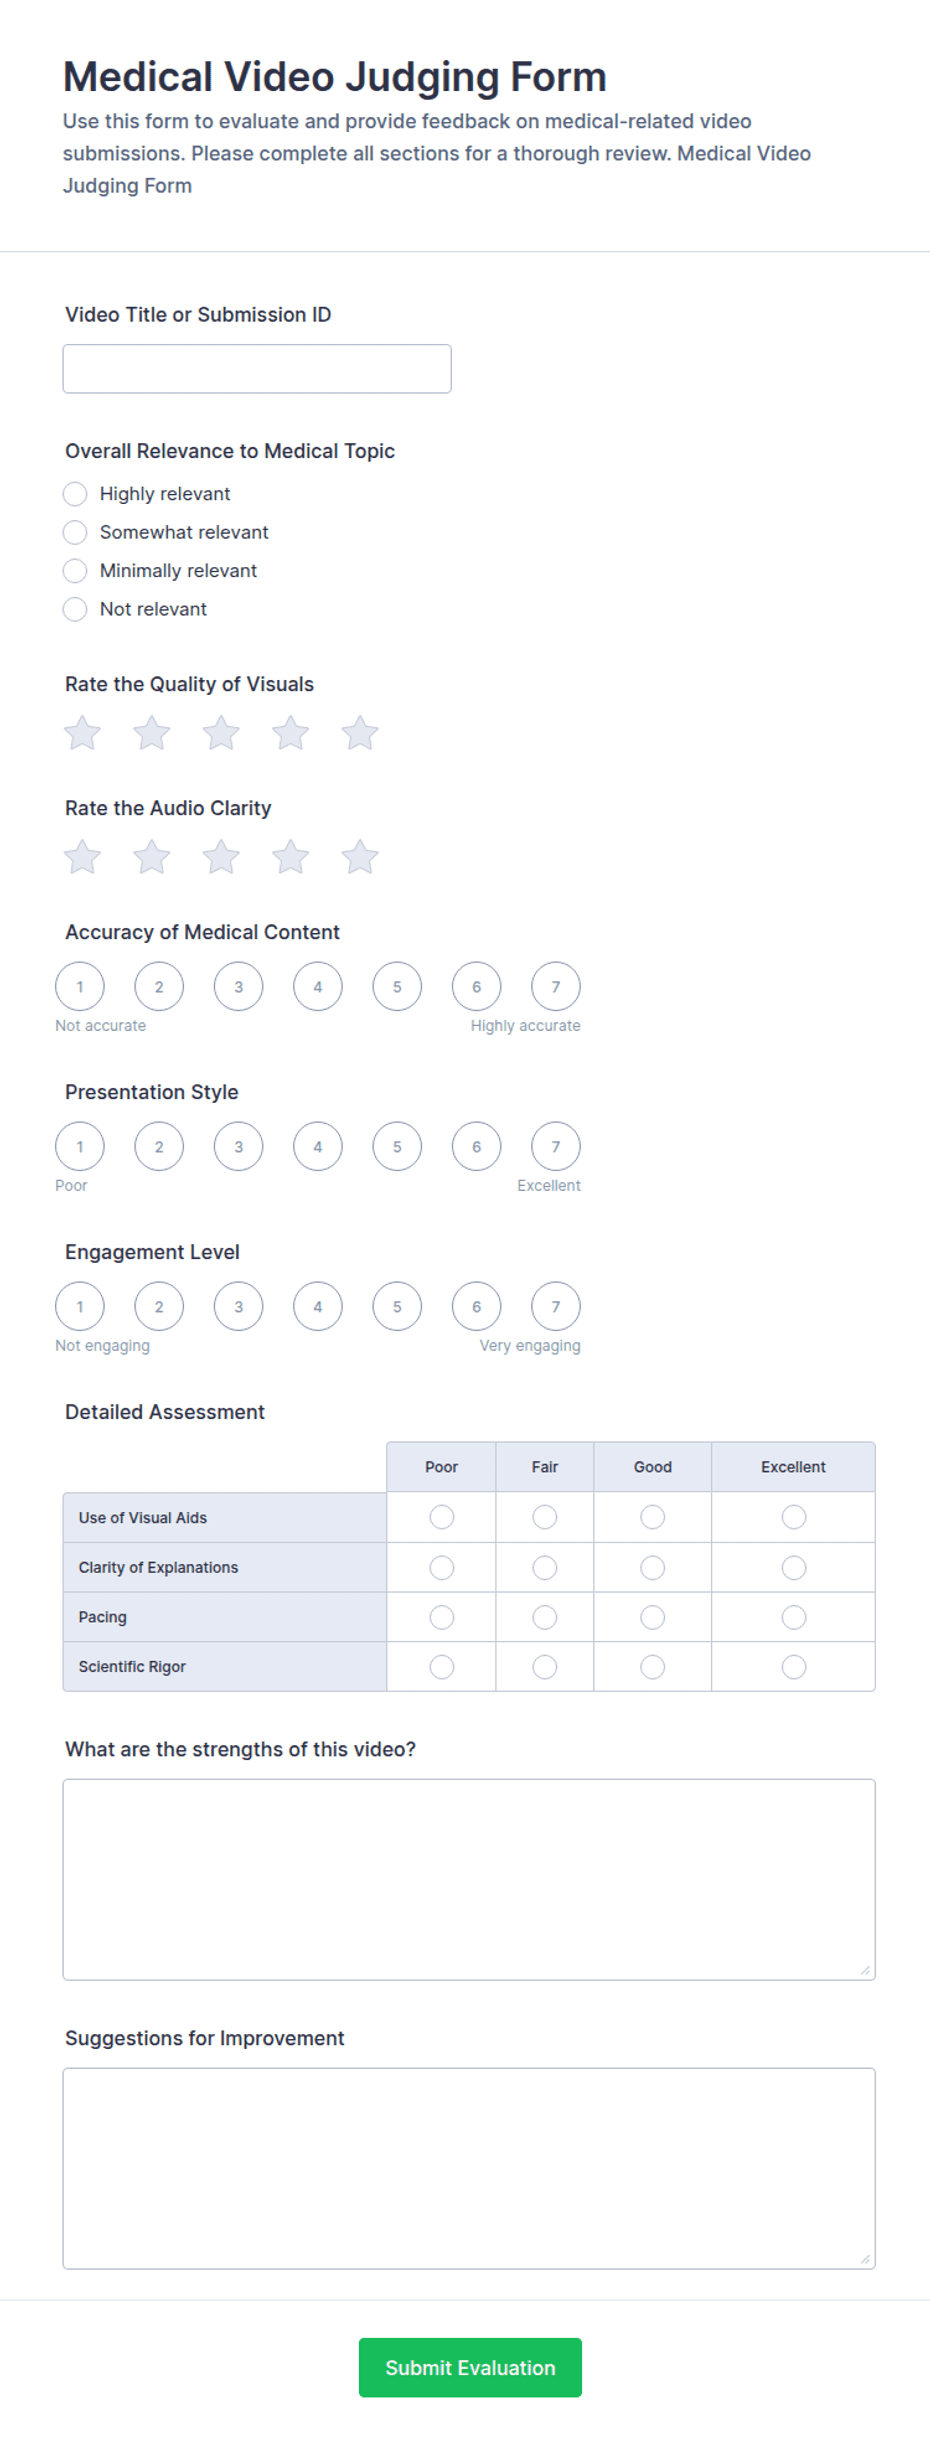Set Scientific Rigor to Good
This screenshot has height=2447, width=930.
[x=653, y=1667]
